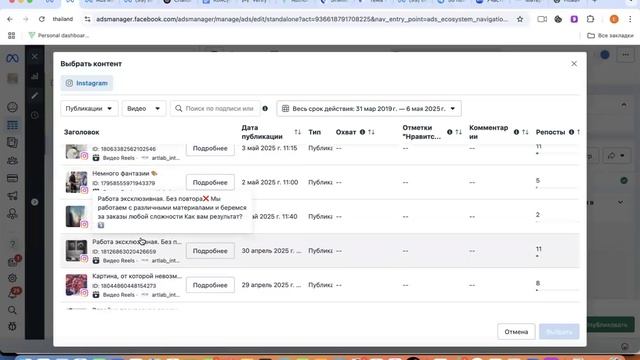The image size is (640, 360).
Task: Select the pencil edit icon in the sidebar
Action: coord(35,96)
